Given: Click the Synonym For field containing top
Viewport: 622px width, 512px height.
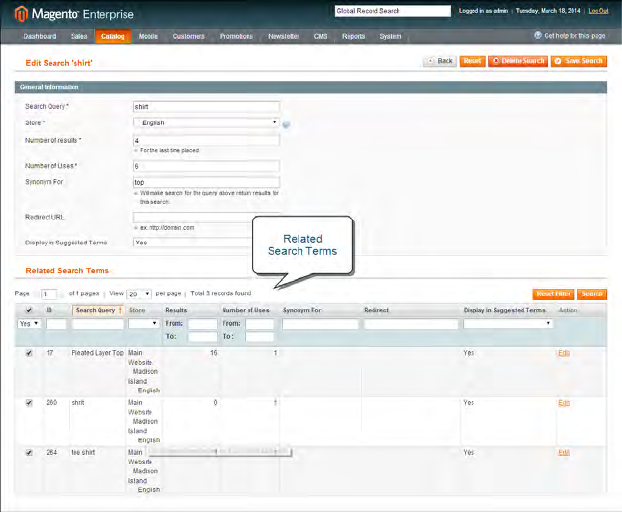Looking at the screenshot, I should tap(206, 182).
